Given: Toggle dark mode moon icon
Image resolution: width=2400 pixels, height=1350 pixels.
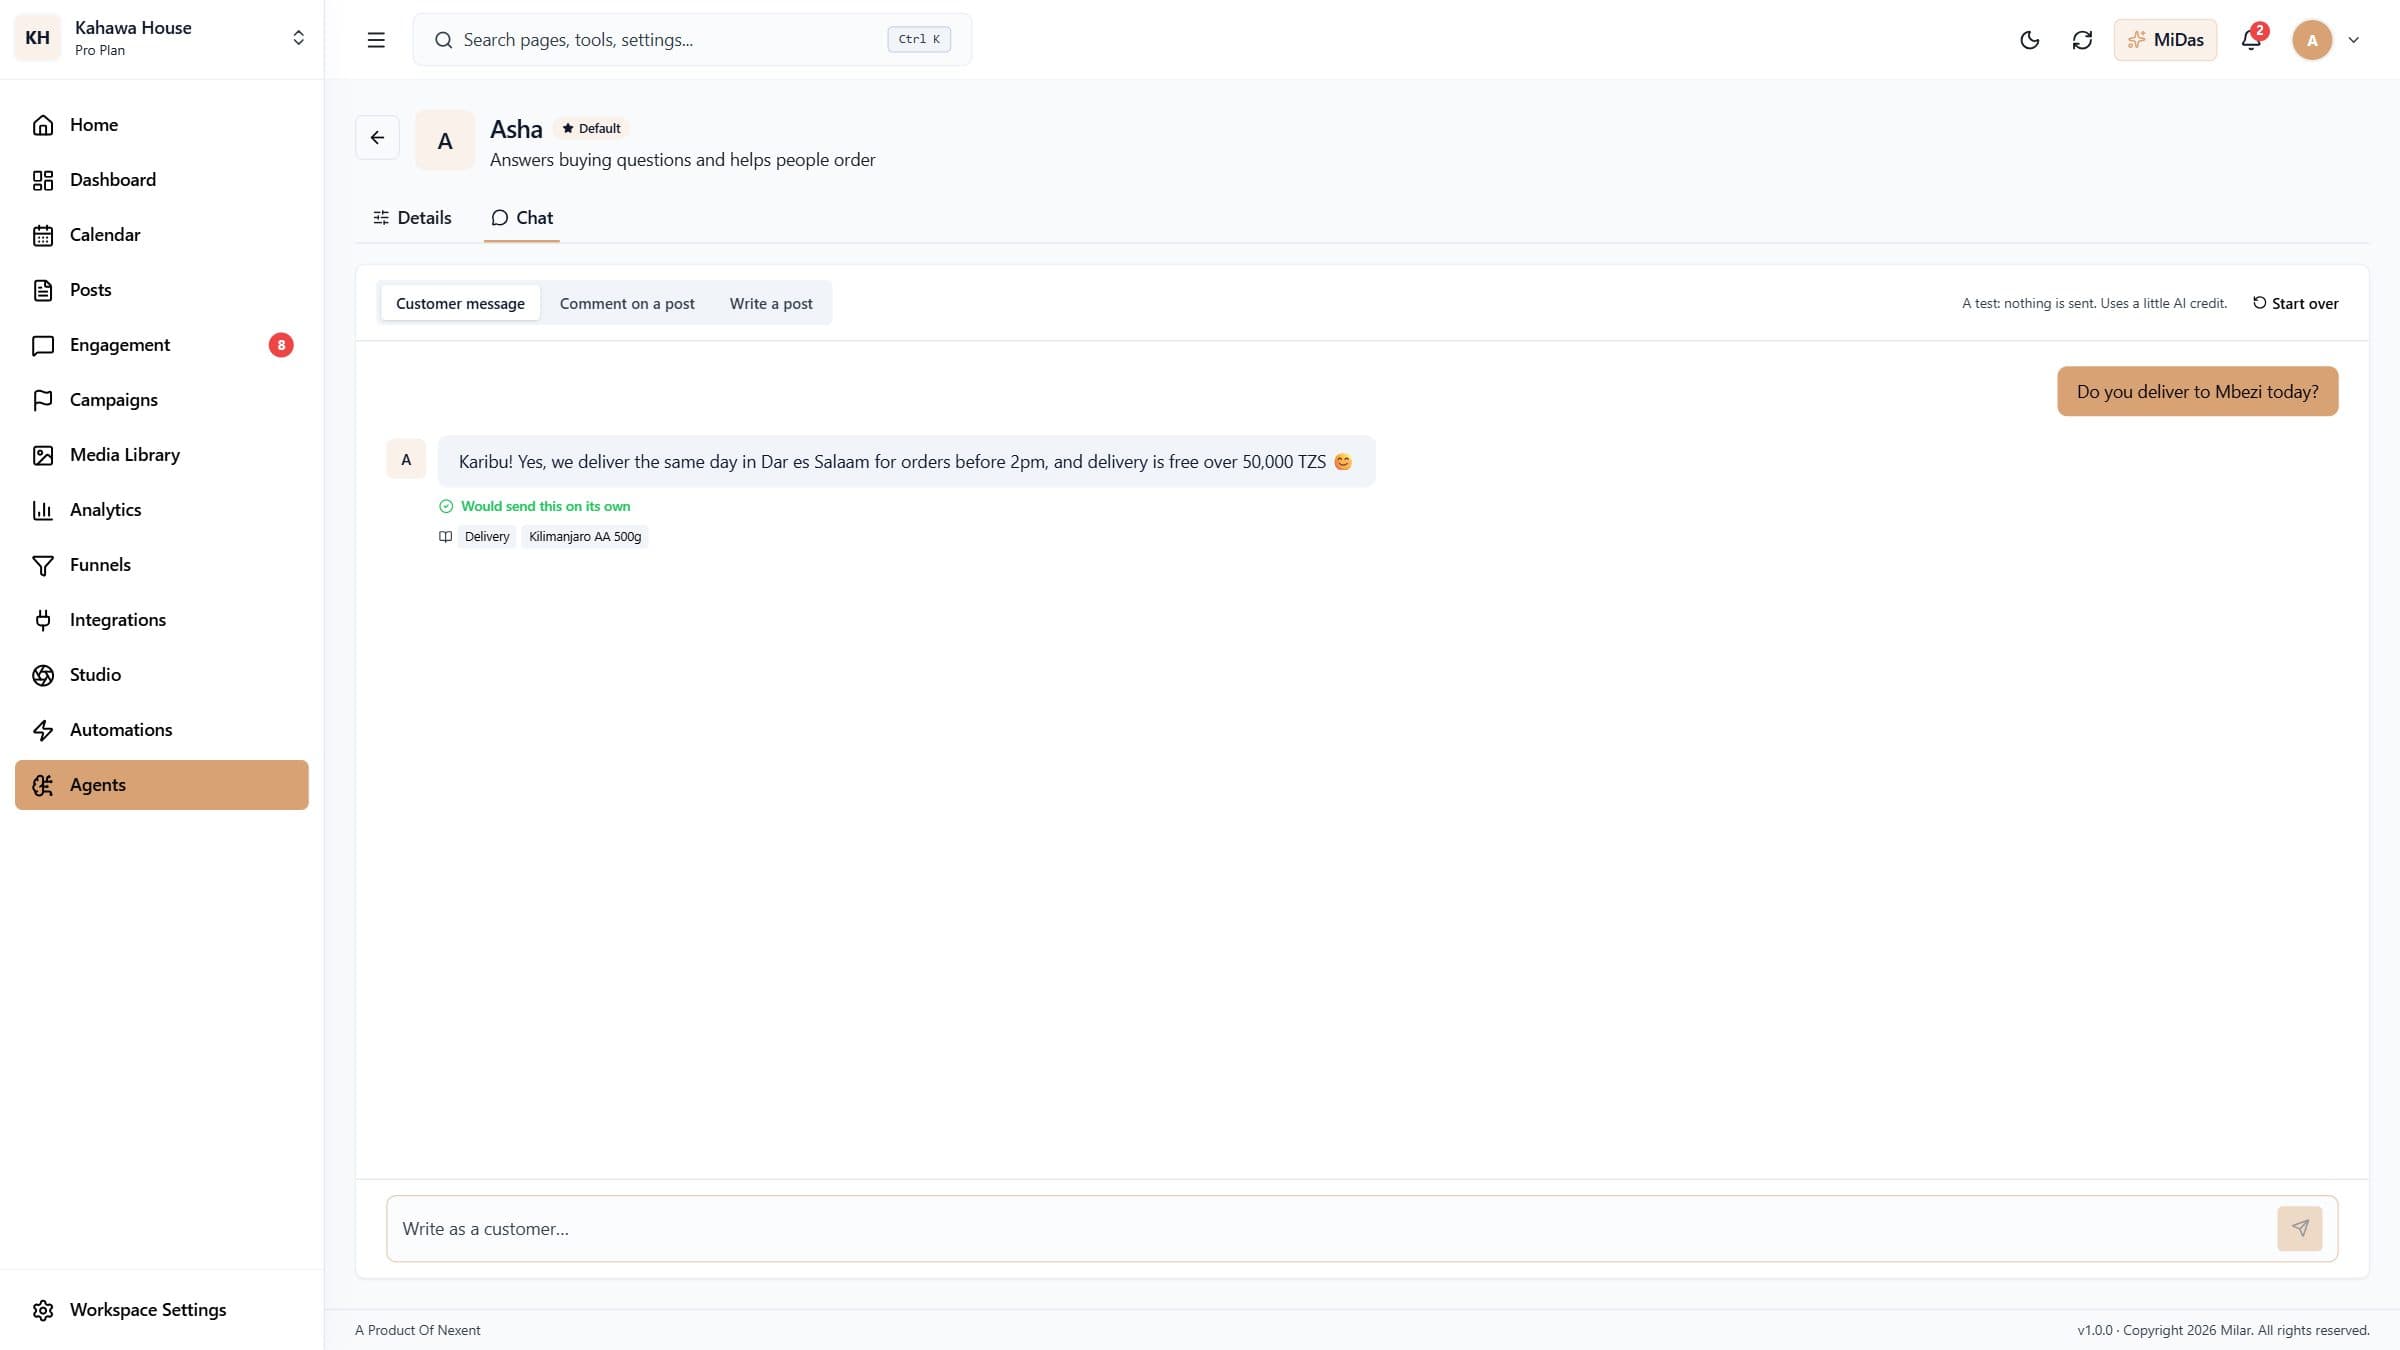Looking at the screenshot, I should (x=2029, y=40).
